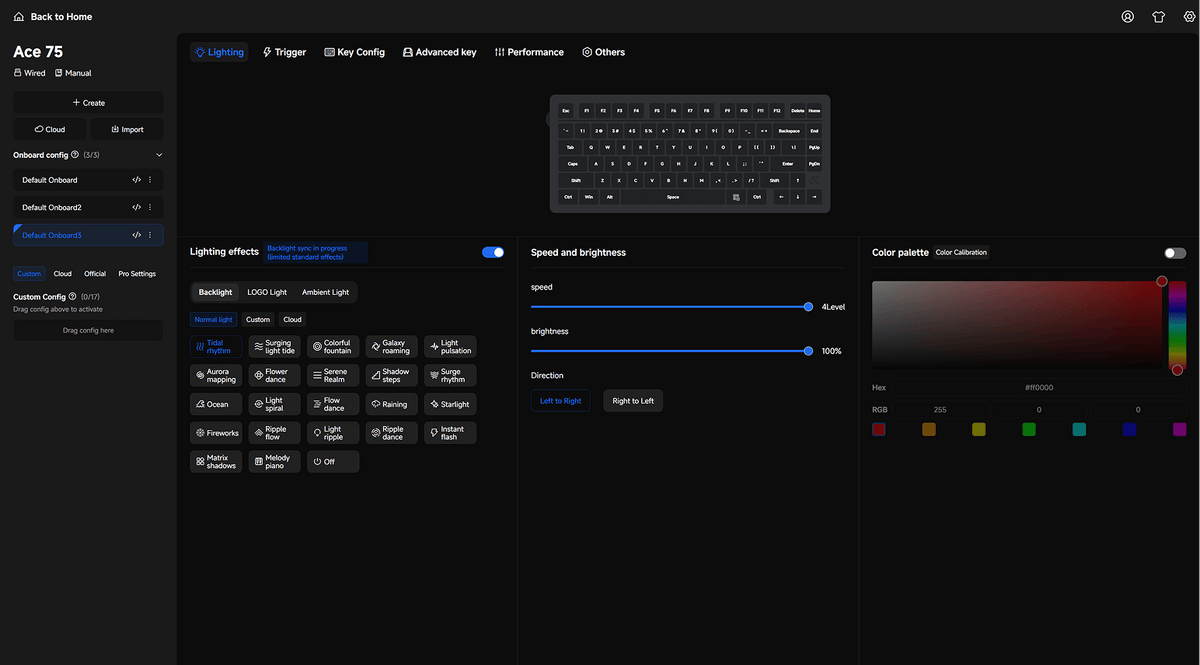Open three-dot menu for Default Onboard
1200x665 pixels.
pyautogui.click(x=150, y=180)
